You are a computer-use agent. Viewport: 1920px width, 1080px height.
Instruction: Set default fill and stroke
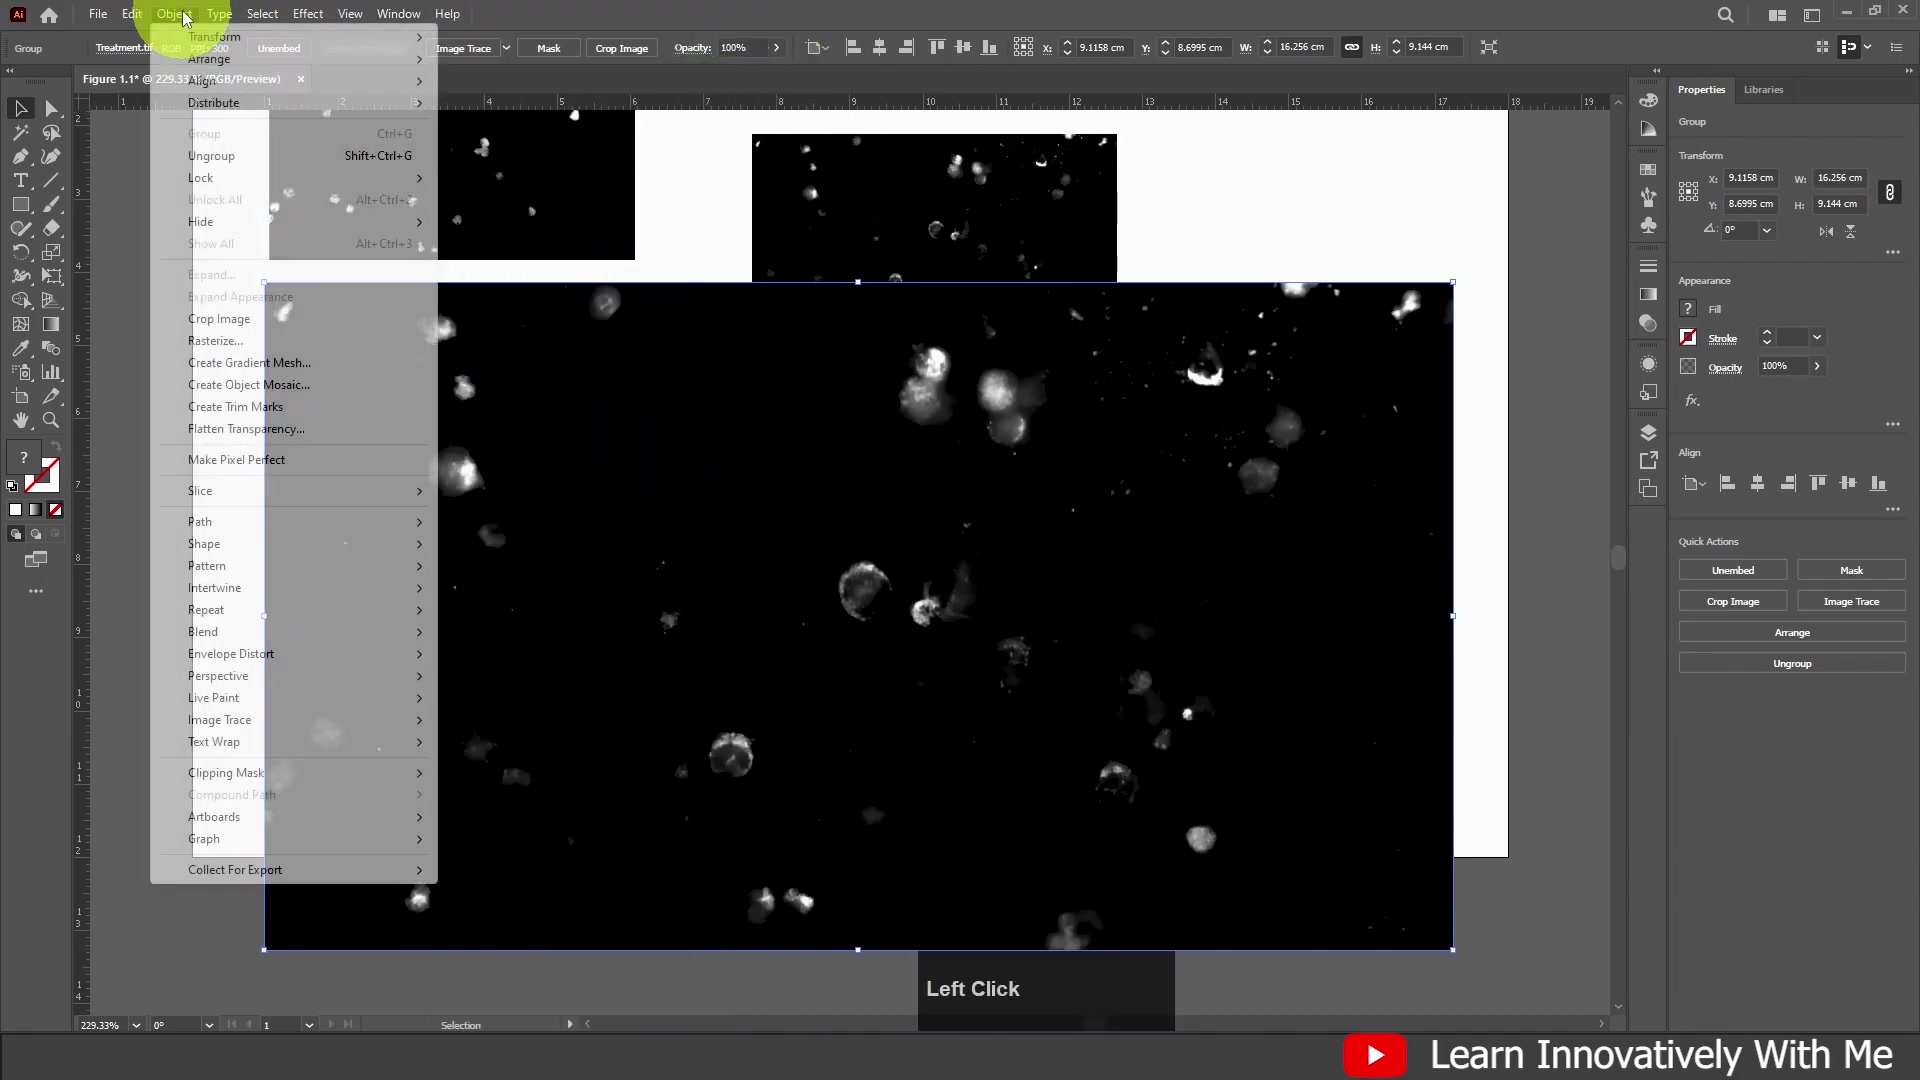(12, 486)
